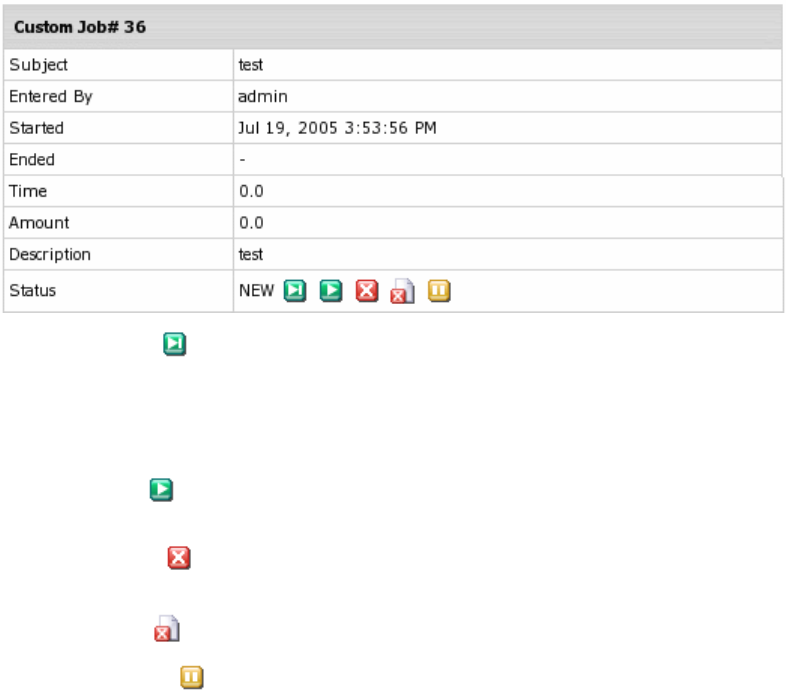Click the "Jul 19, 2005 3:53:56 PM" value
Image resolution: width=786 pixels, height=694 pixels.
point(337,128)
